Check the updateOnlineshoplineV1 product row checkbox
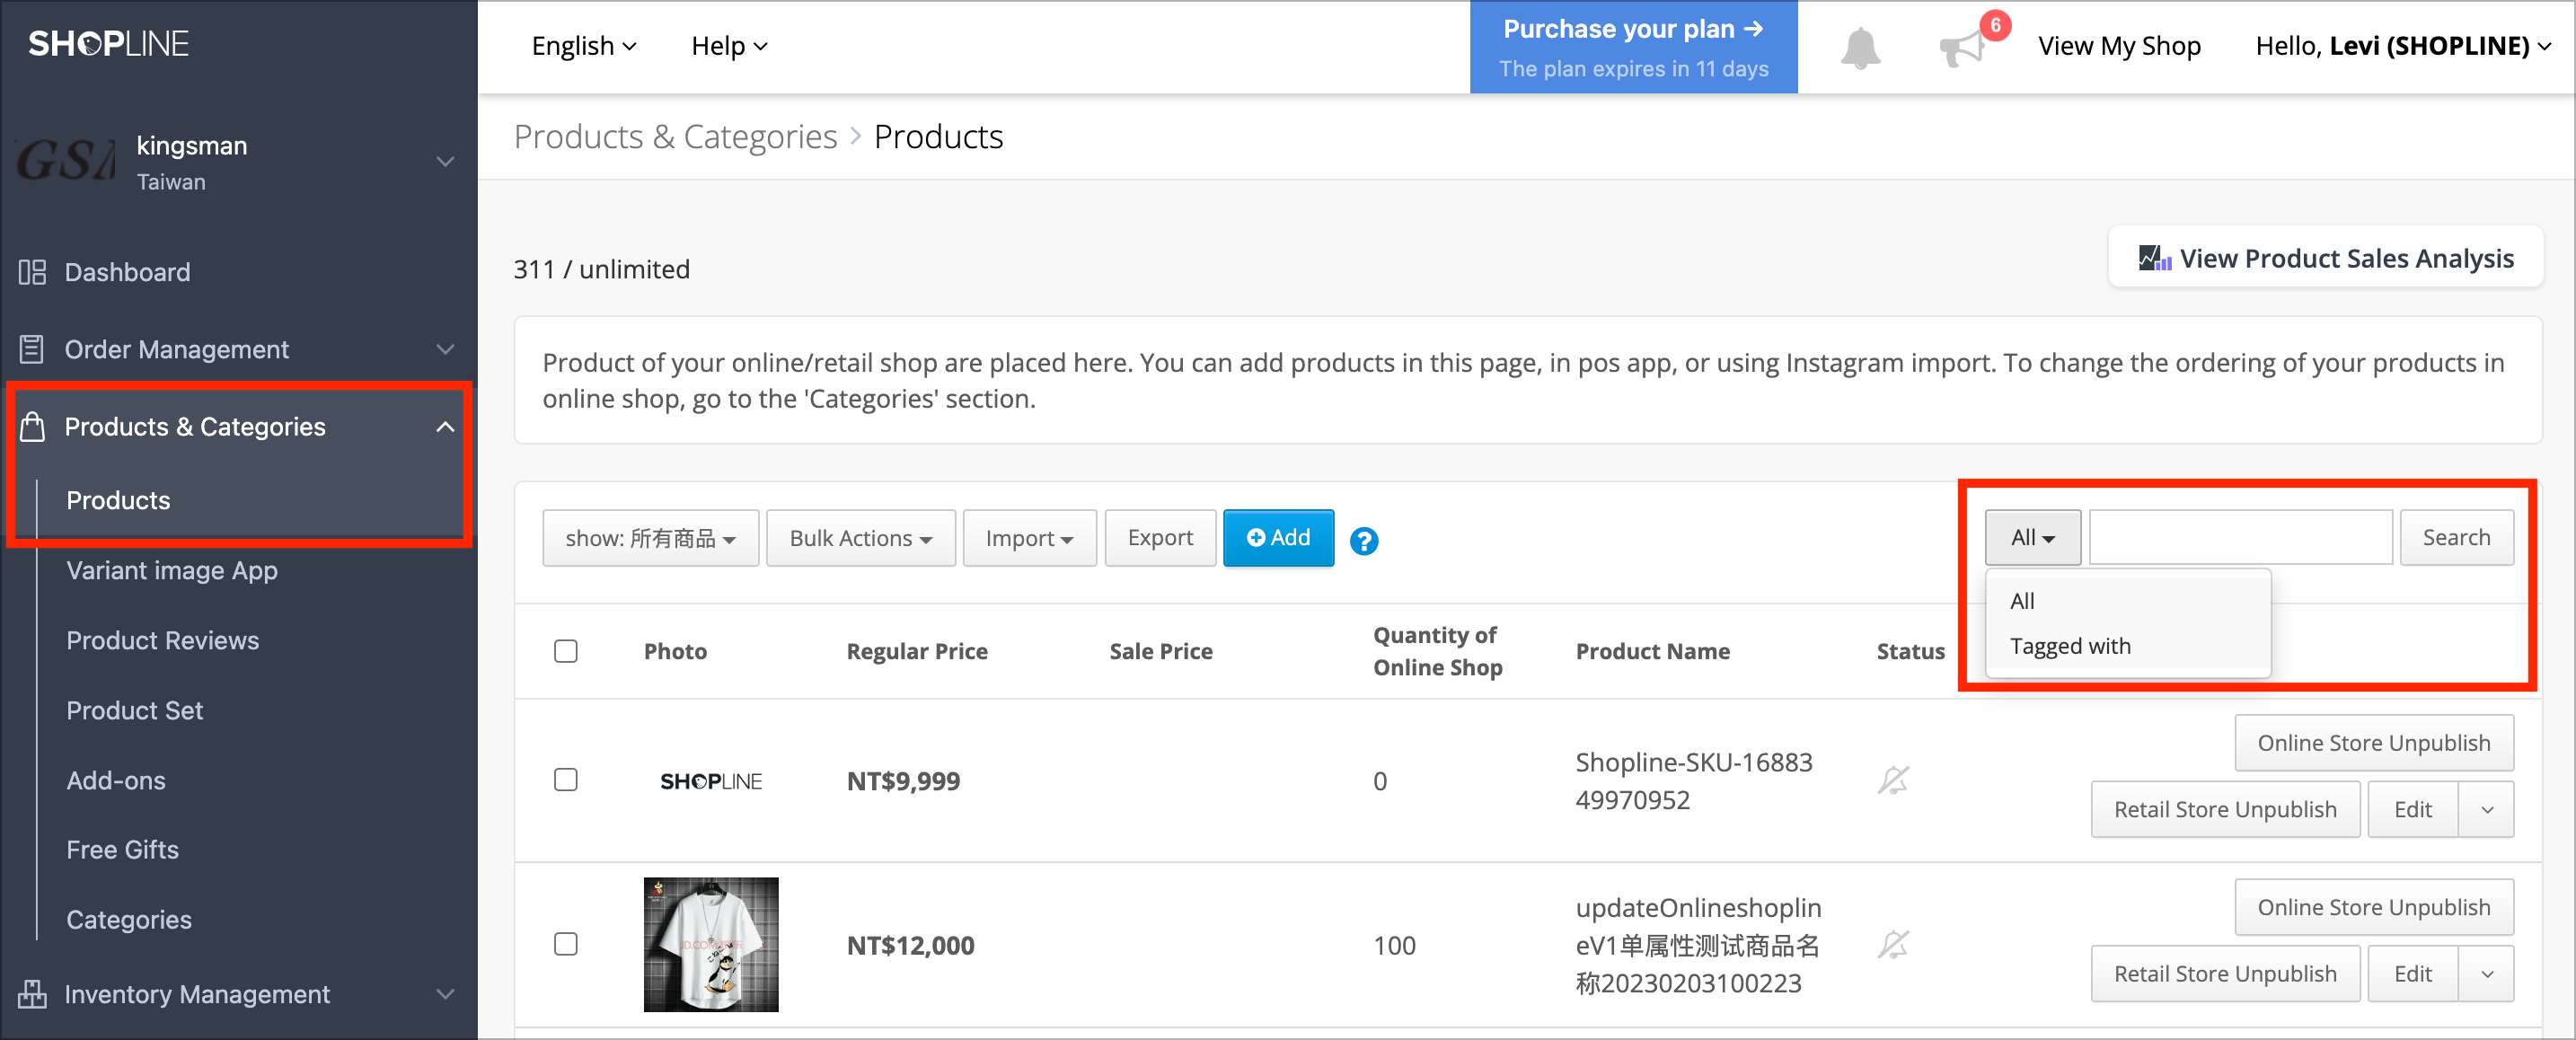The width and height of the screenshot is (2576, 1040). (x=566, y=944)
